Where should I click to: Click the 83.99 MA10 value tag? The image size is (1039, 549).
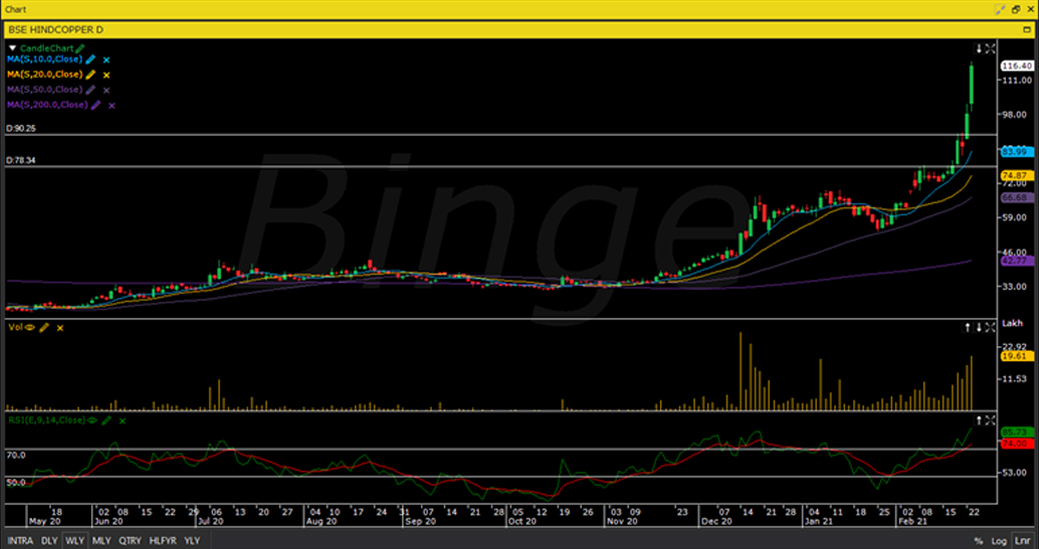coord(1017,152)
